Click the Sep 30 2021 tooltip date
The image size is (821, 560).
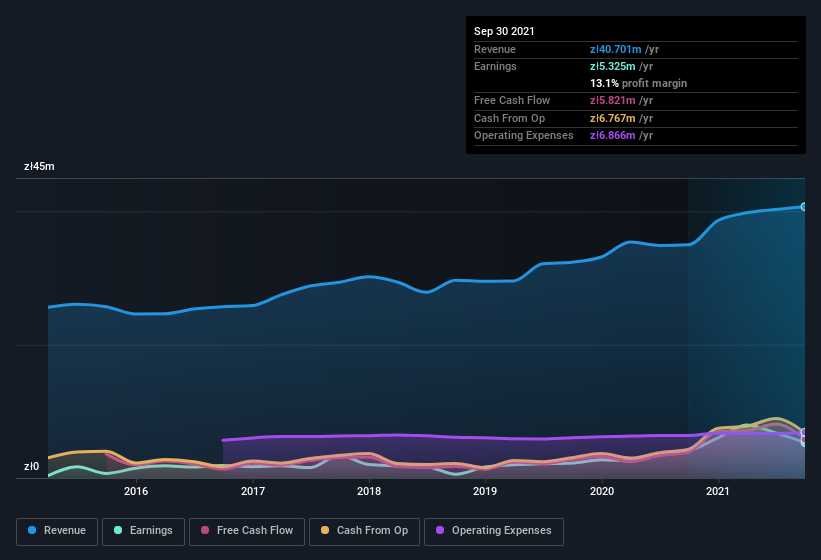tap(504, 31)
